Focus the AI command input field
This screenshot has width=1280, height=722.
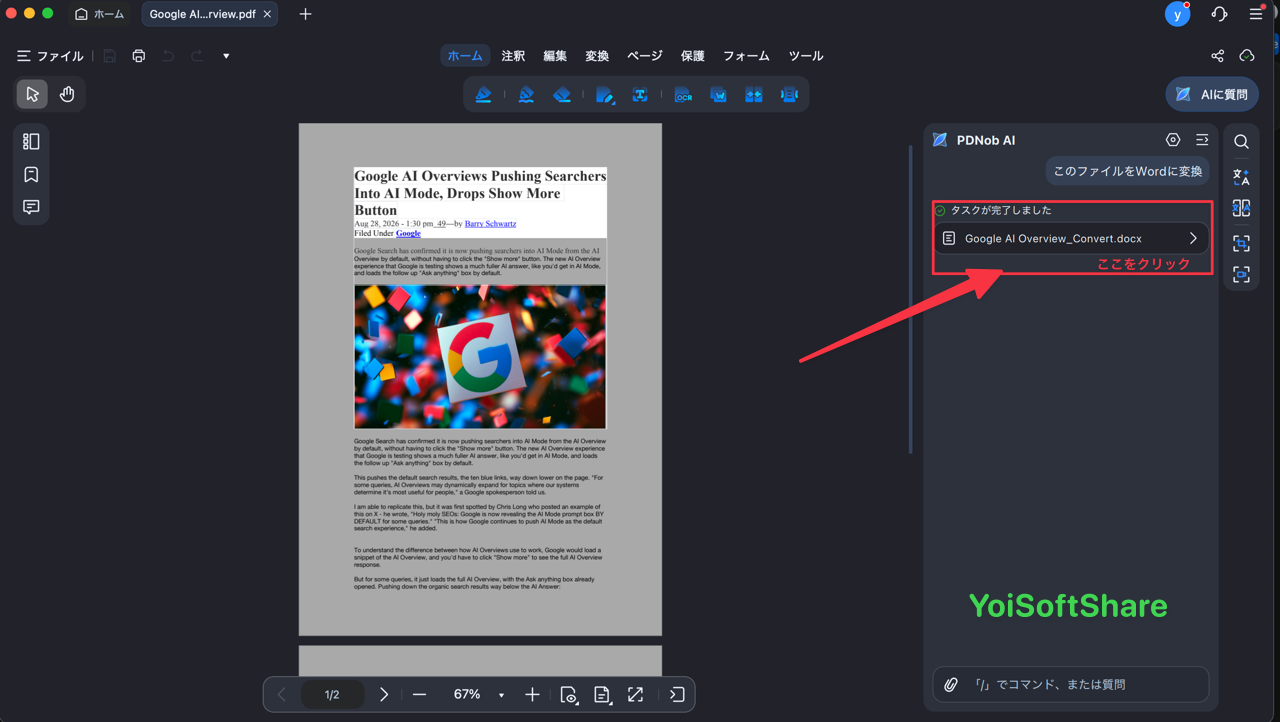[1071, 685]
